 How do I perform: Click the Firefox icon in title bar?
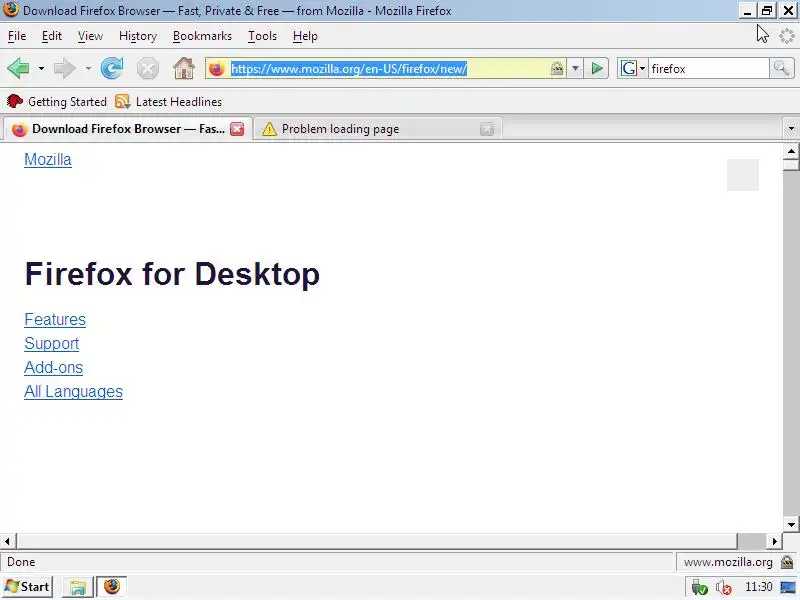[11, 10]
